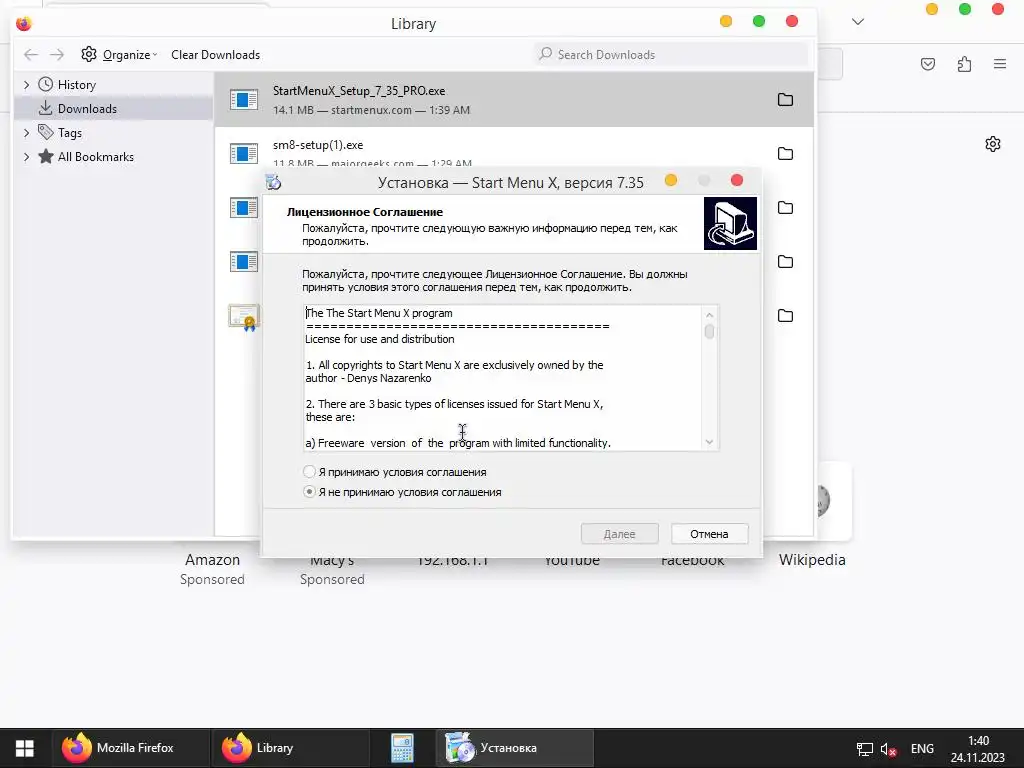This screenshot has height=768, width=1024.
Task: Open the calculator taskbar icon
Action: coord(402,748)
